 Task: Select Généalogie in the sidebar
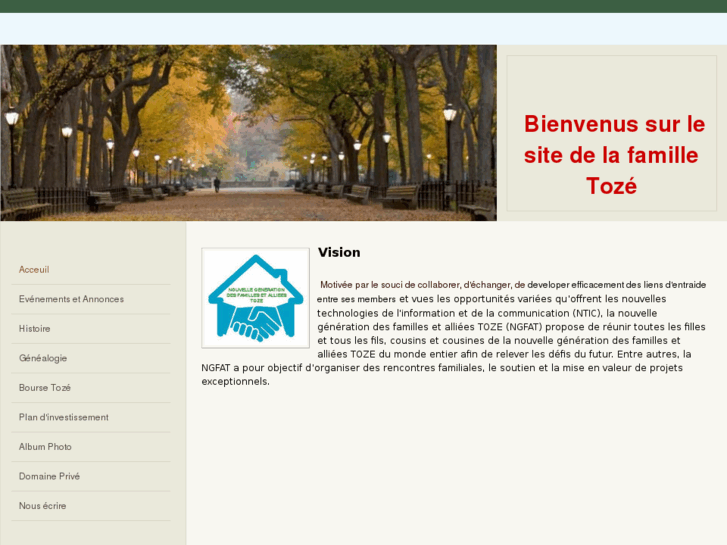coord(43,358)
